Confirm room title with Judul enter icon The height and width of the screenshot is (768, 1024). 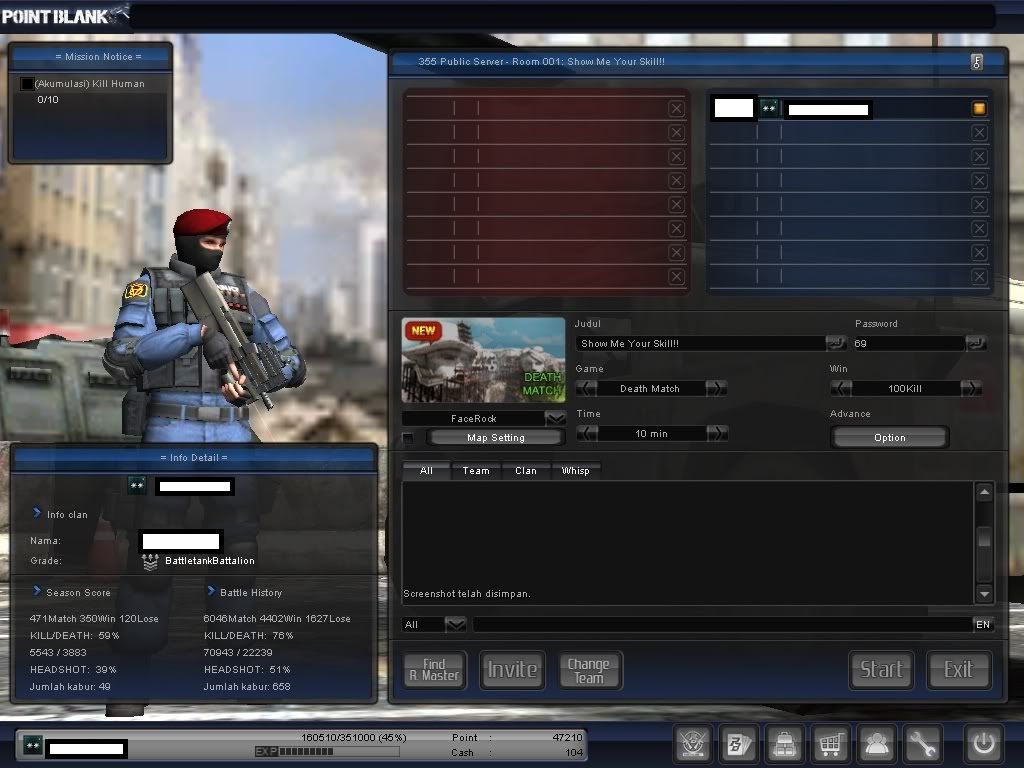[835, 343]
